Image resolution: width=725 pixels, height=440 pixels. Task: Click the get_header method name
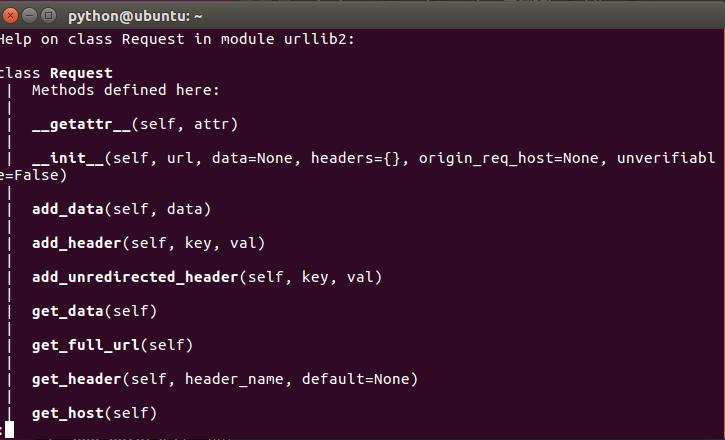click(x=76, y=379)
